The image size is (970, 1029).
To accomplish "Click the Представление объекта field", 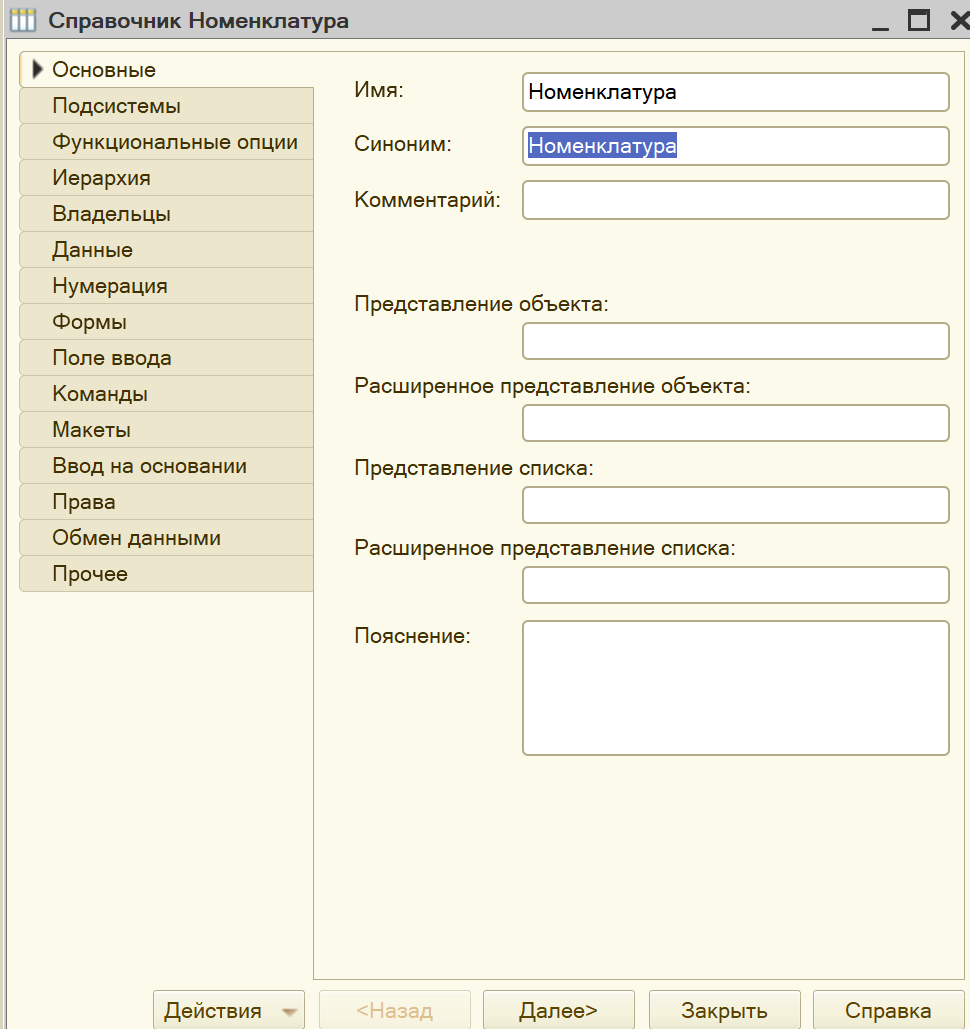I will 736,341.
